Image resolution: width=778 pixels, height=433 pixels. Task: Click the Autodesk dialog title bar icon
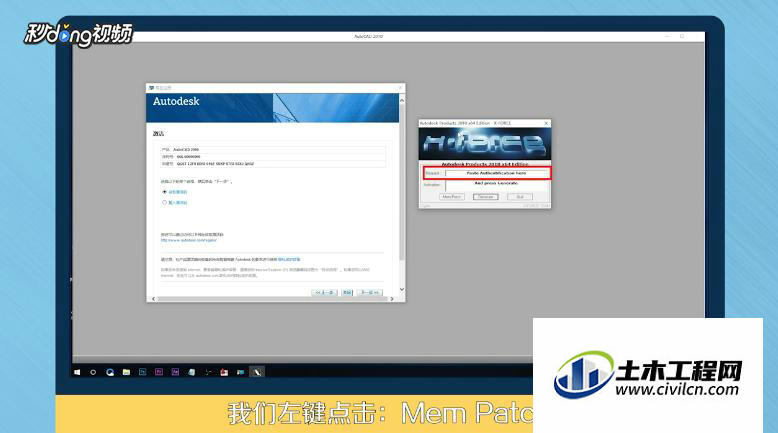coord(151,88)
